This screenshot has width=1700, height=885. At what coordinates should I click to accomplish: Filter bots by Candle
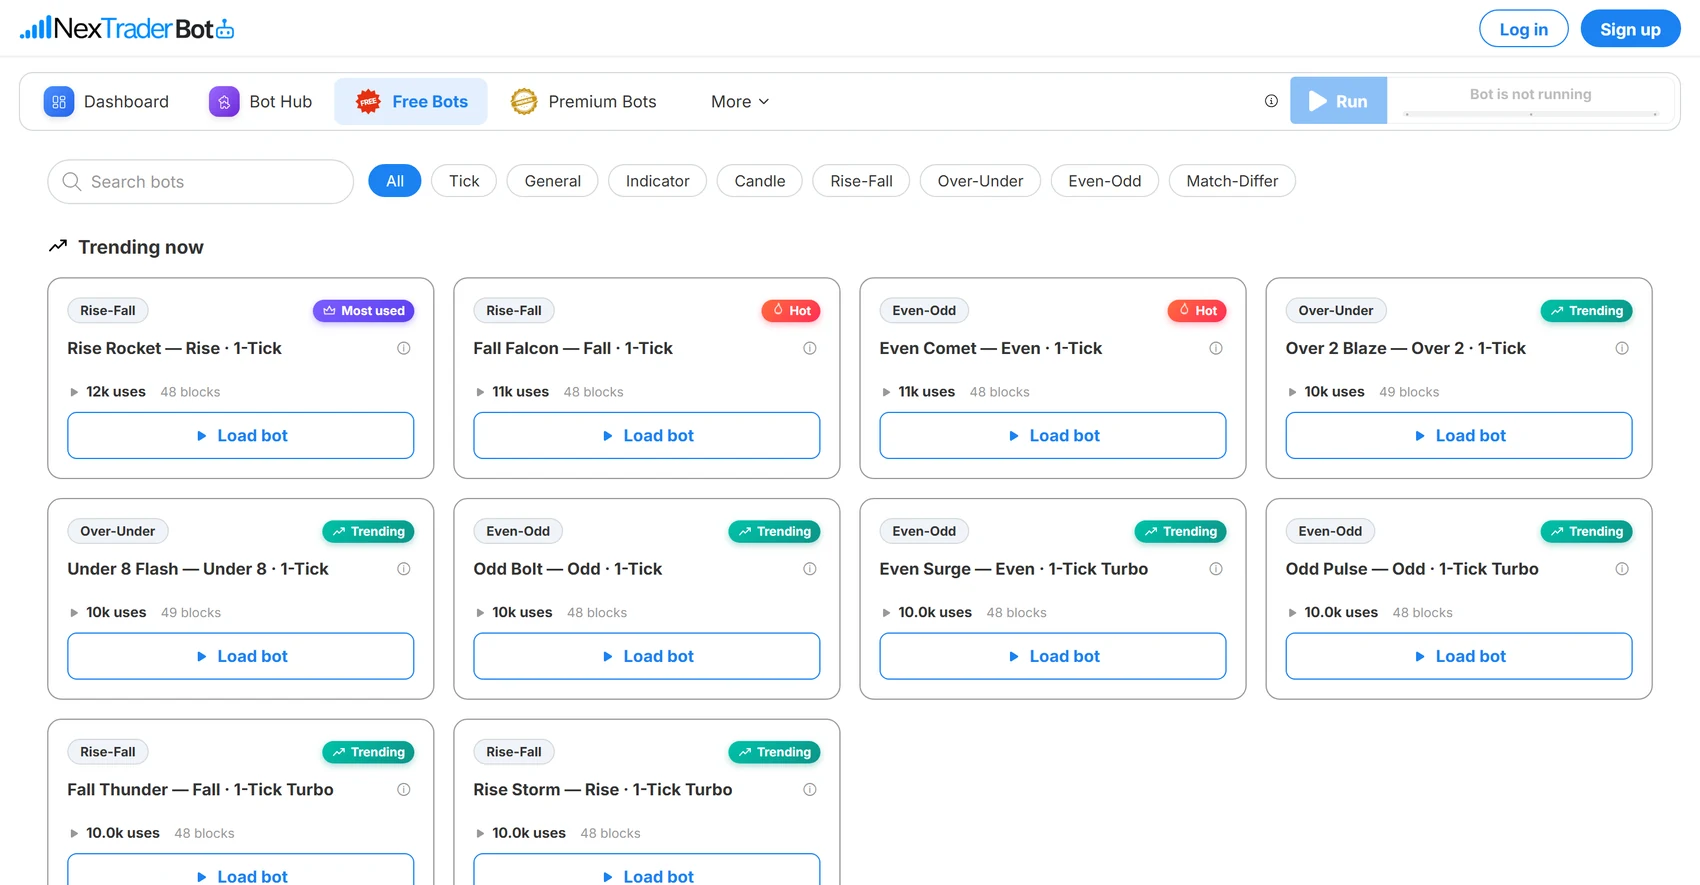click(x=759, y=181)
